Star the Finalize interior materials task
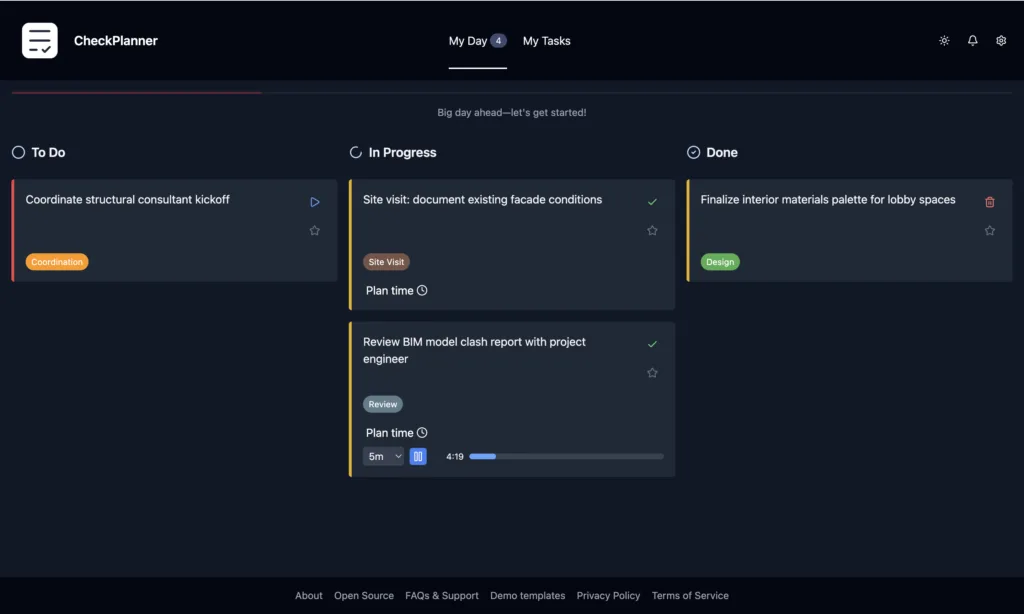1024x614 pixels. pos(990,231)
